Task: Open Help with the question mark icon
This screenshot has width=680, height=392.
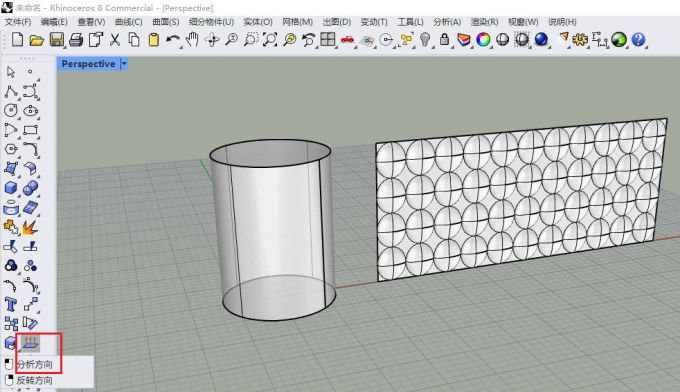Action: [x=638, y=40]
